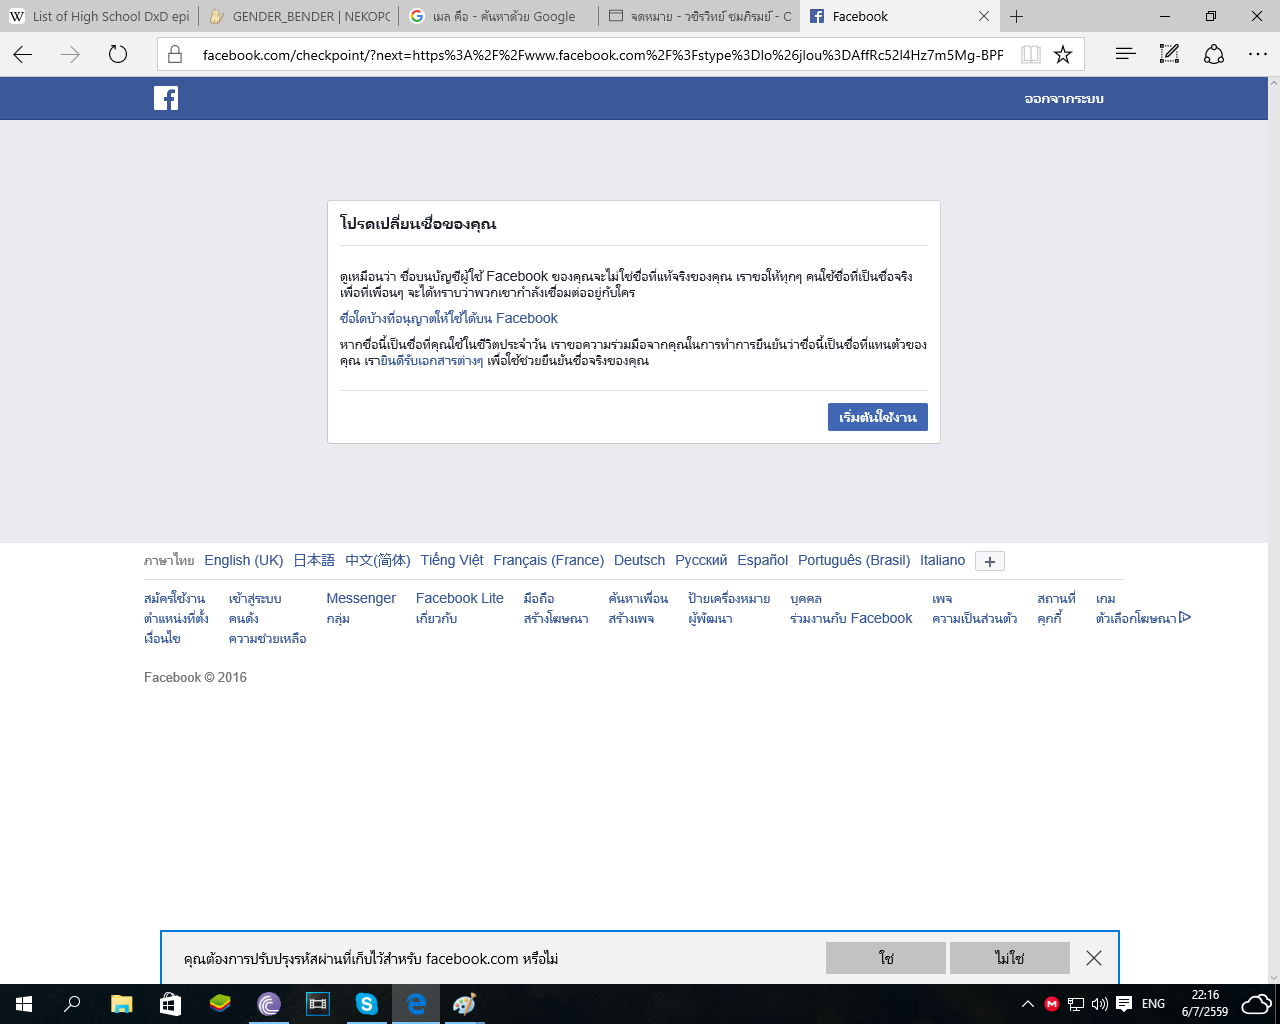Switch to the Google search tab
1280x1024 pixels.
click(499, 16)
